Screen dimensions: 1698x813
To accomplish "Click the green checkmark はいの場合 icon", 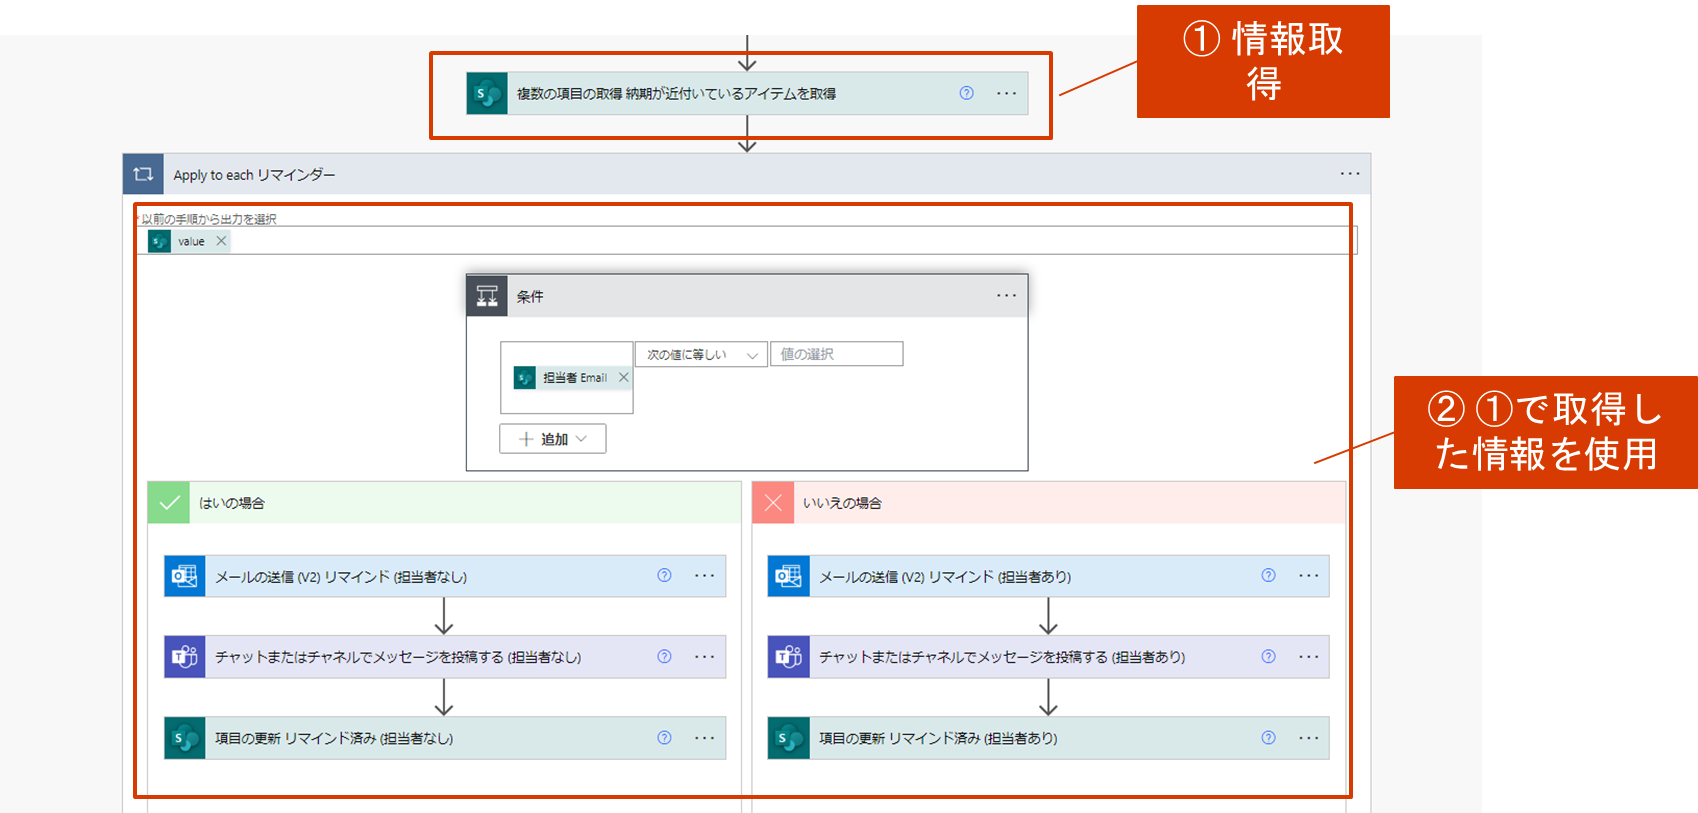I will point(169,502).
